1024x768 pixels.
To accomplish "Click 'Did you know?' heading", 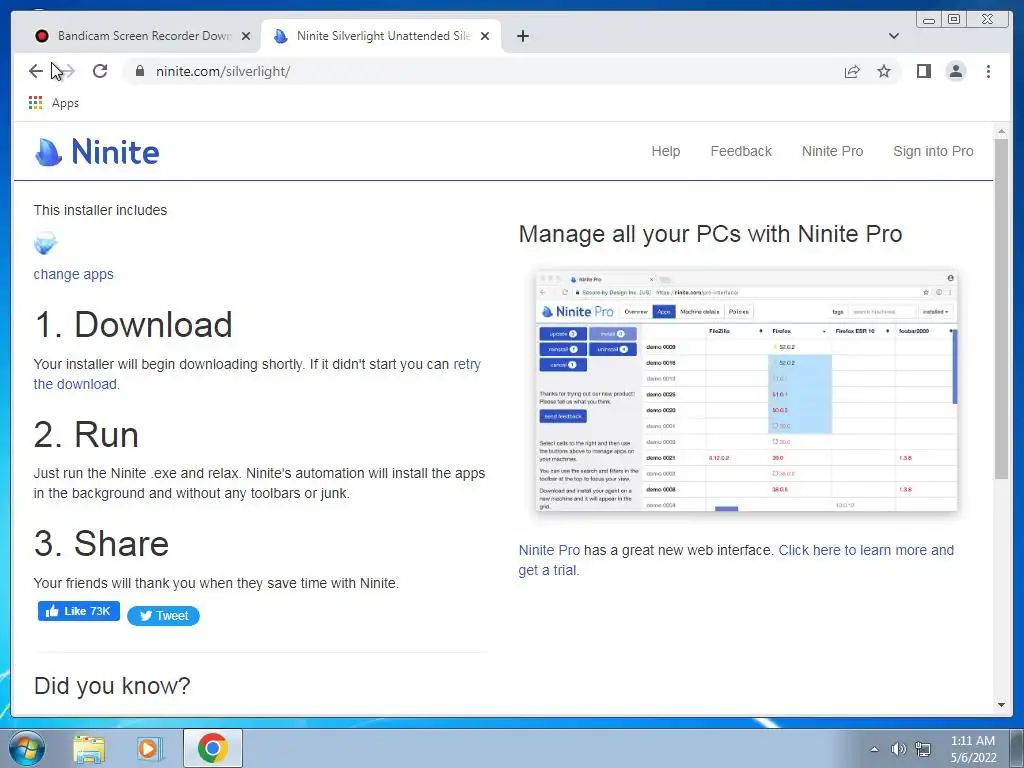I will click(112, 686).
